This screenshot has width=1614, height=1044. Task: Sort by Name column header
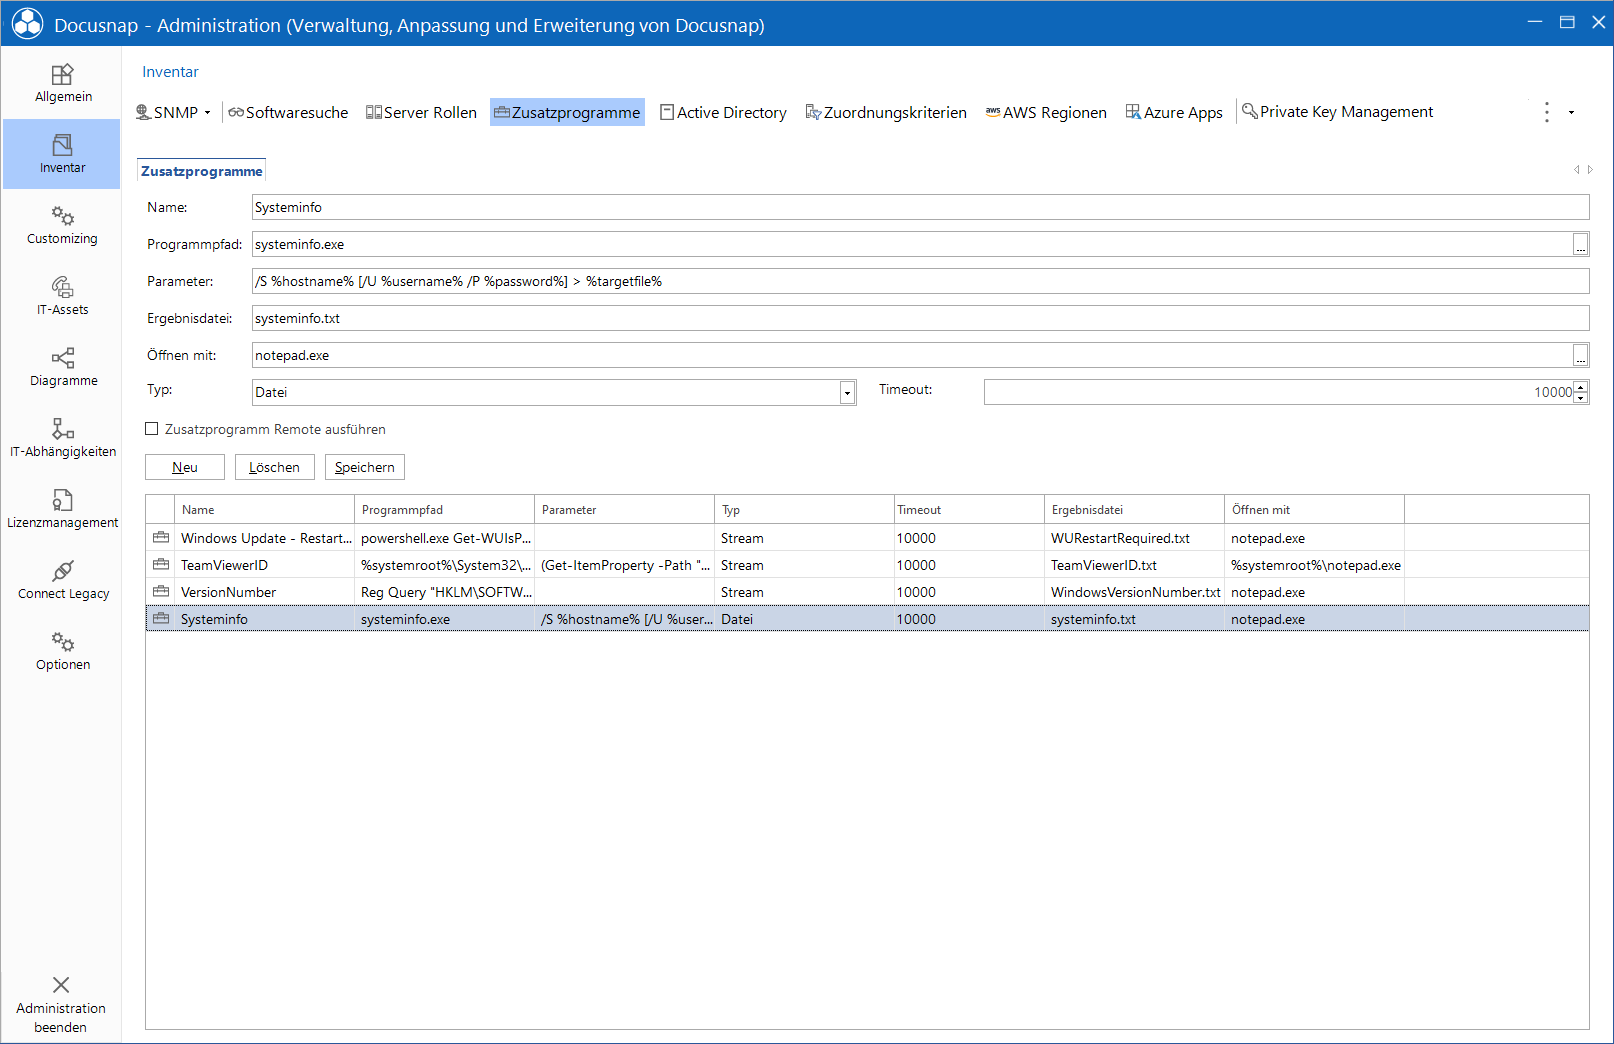coord(265,510)
